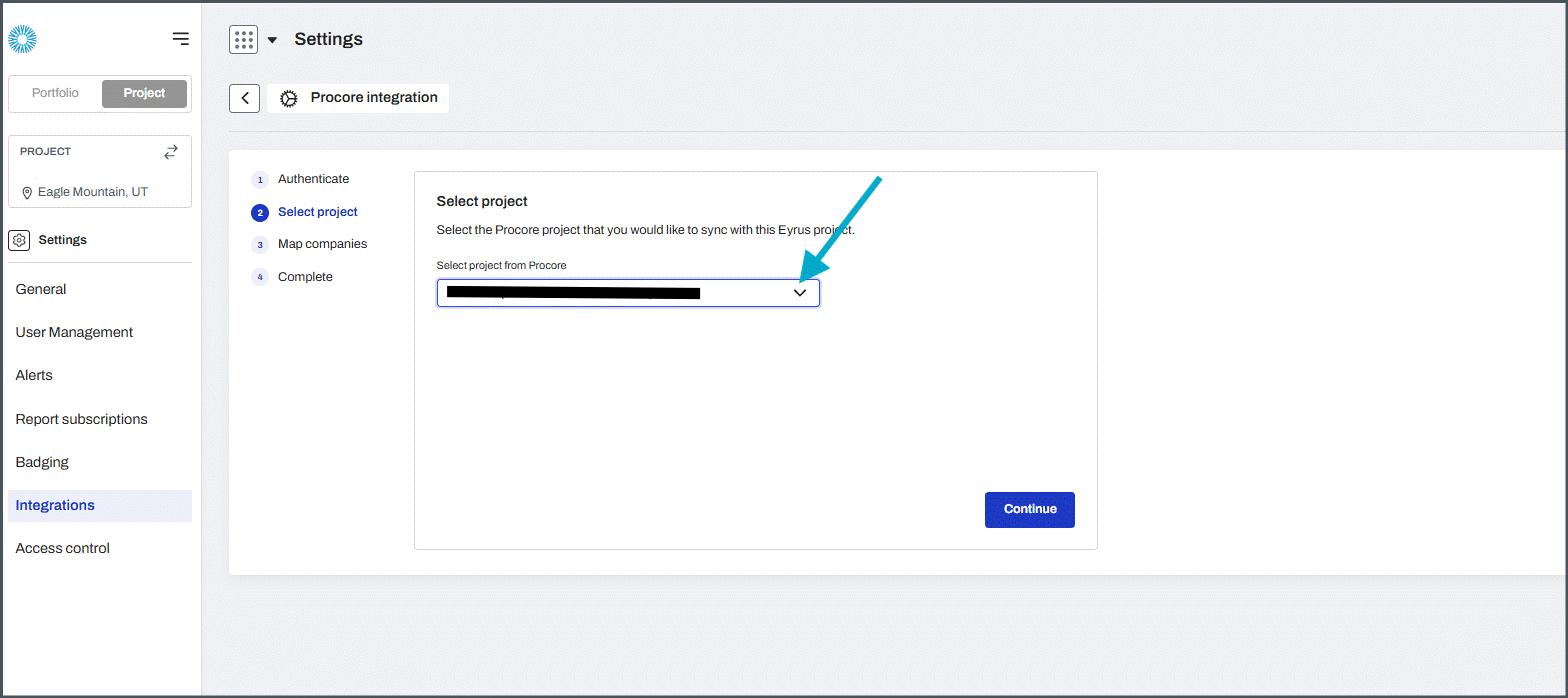Image resolution: width=1568 pixels, height=698 pixels.
Task: Go to step 3 Map companies
Action: point(310,244)
